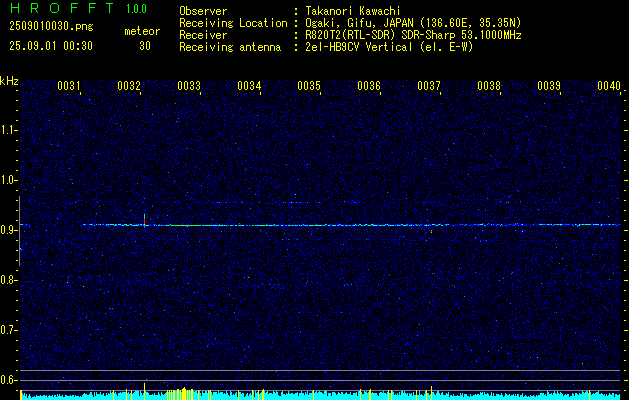629x400 pixels.
Task: Click the Receiver field label
Action: (203, 35)
